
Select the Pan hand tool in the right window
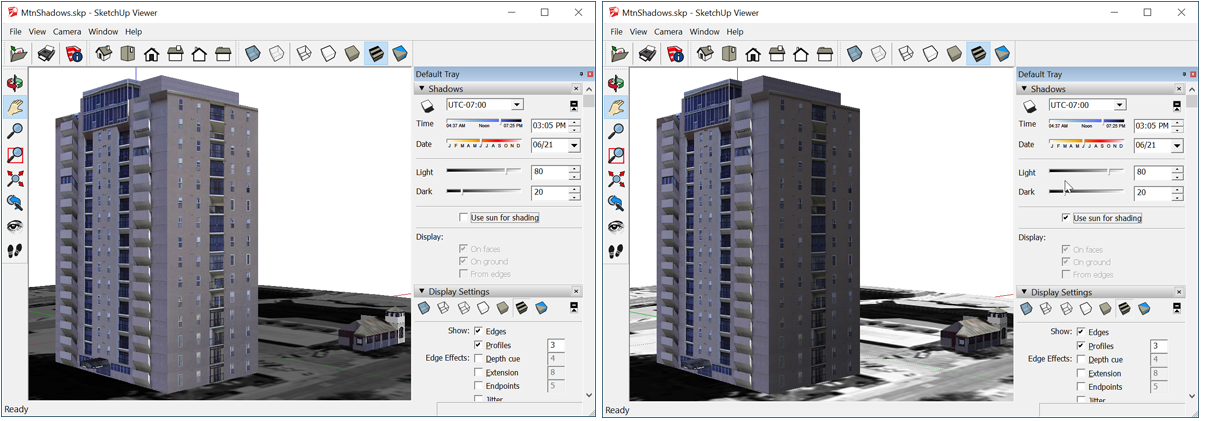(617, 107)
